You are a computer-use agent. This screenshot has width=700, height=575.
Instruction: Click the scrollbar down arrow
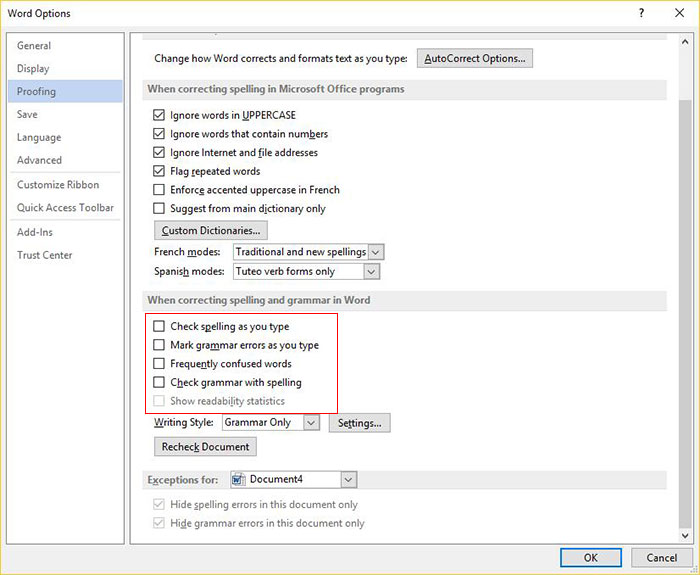tap(685, 535)
